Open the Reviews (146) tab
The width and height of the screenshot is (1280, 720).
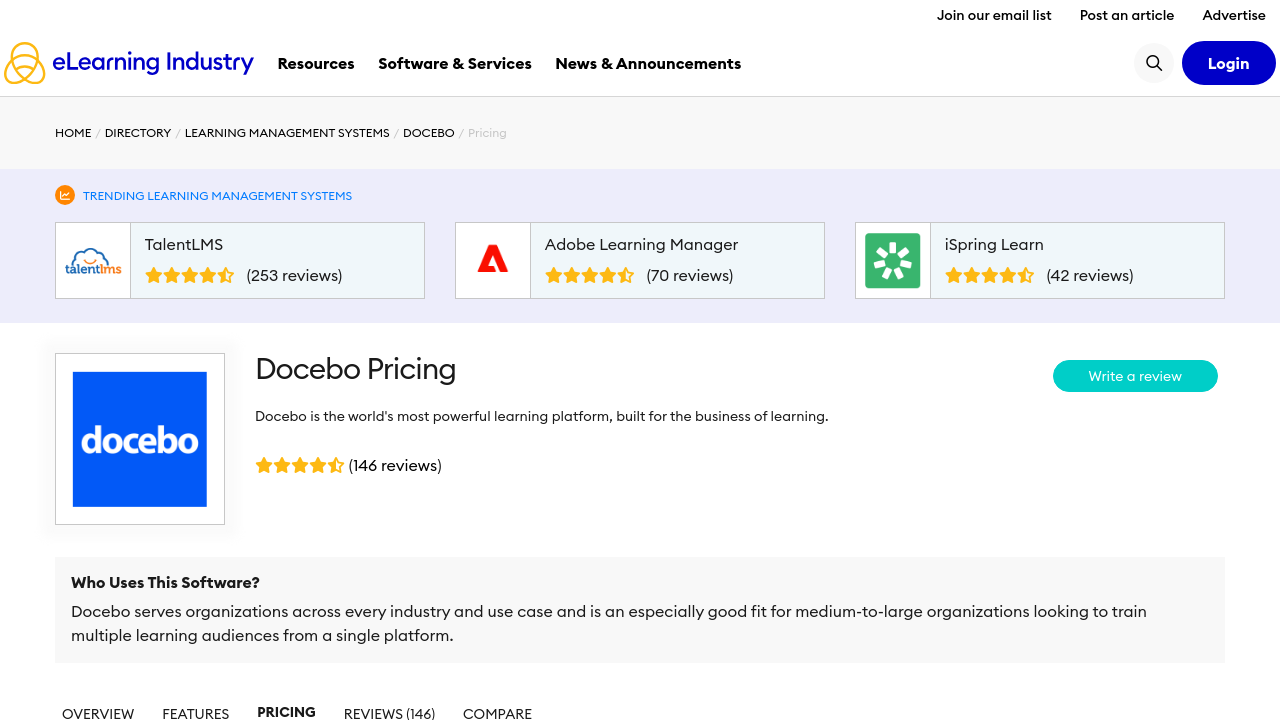tap(389, 713)
